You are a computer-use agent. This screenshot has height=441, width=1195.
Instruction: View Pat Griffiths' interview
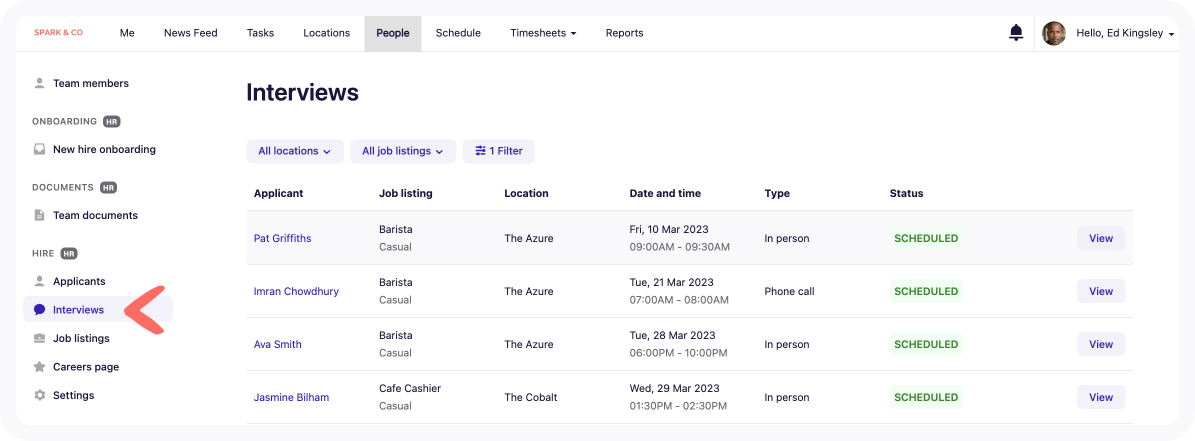pos(1100,238)
